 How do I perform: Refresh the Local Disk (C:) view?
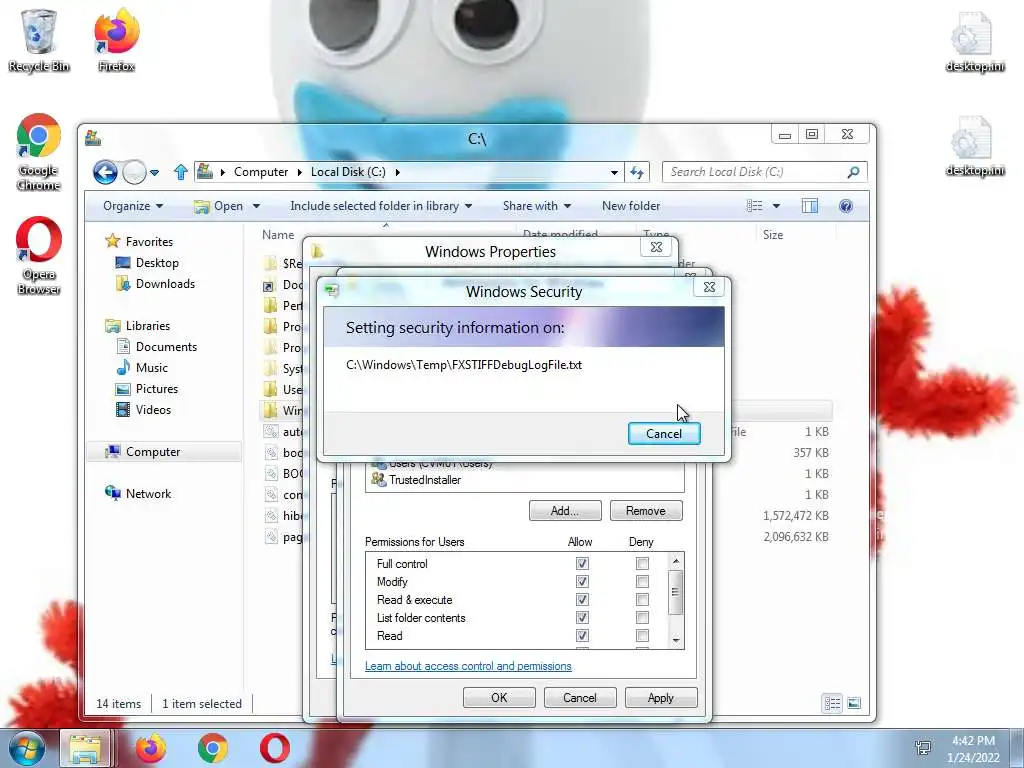click(636, 172)
